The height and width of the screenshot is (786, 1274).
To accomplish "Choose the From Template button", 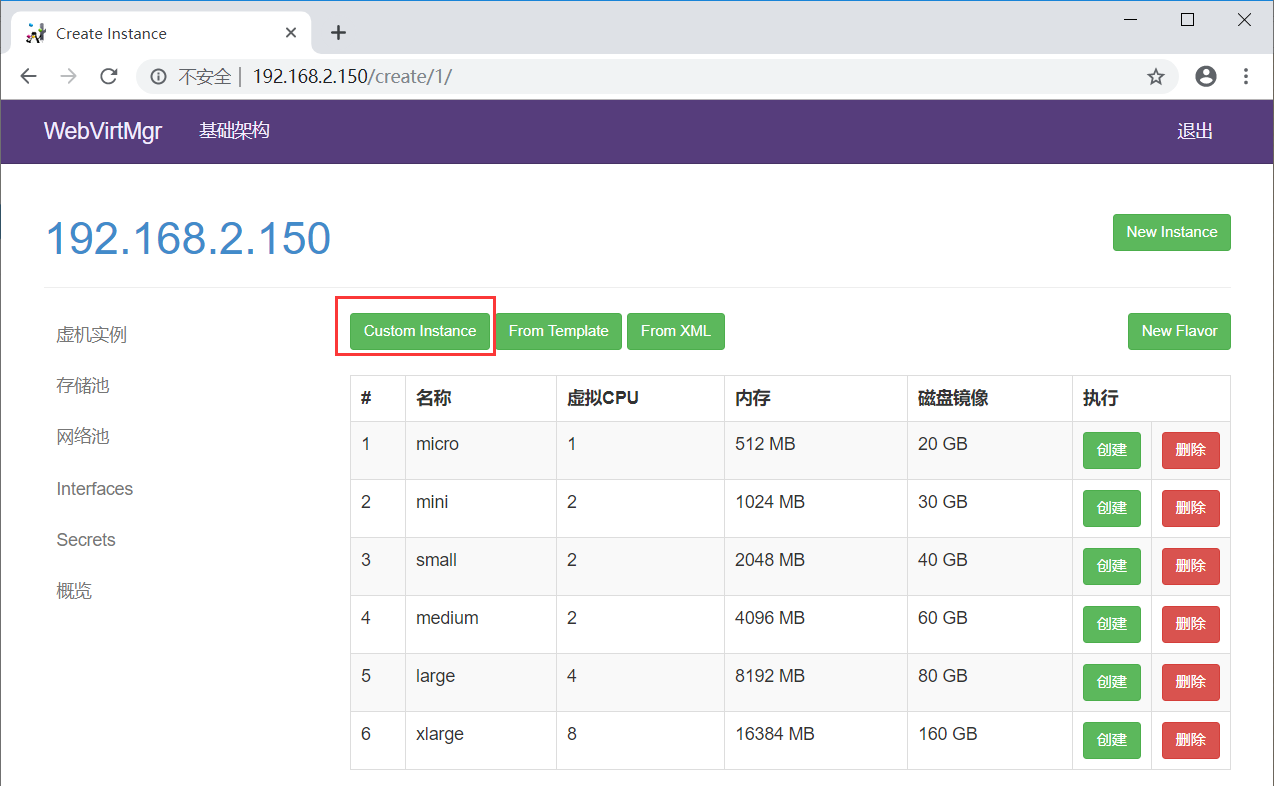I will 558,331.
